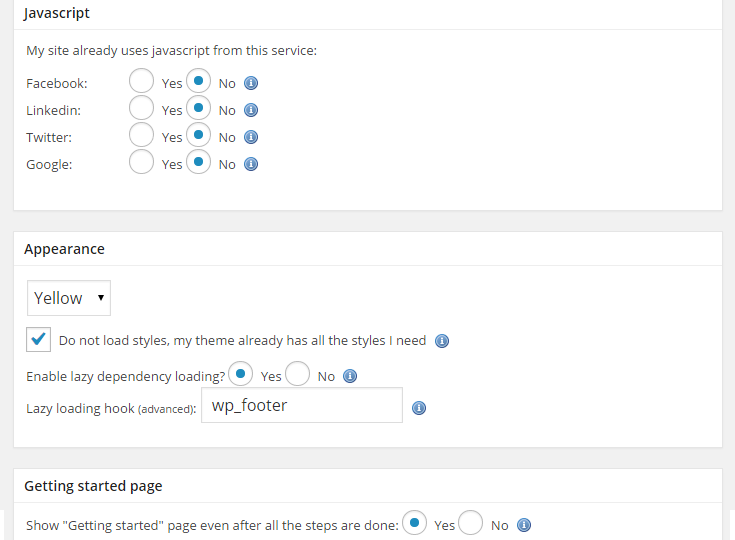Select Yes for Facebook javascript

click(x=142, y=81)
